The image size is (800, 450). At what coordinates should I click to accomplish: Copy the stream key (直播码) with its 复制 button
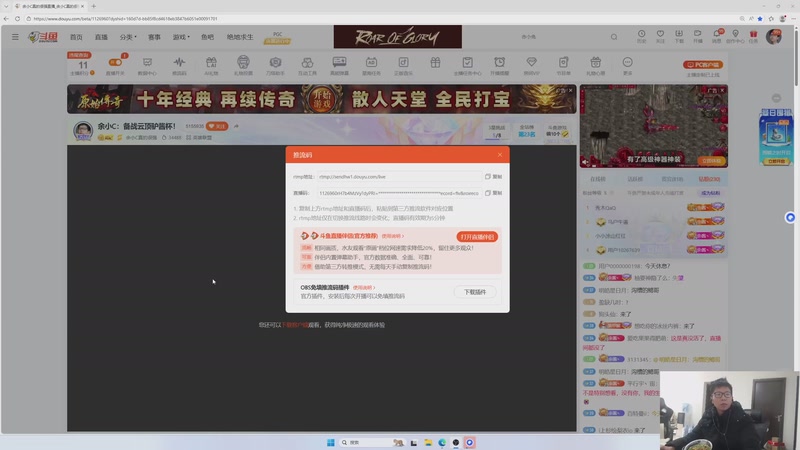[x=493, y=193]
